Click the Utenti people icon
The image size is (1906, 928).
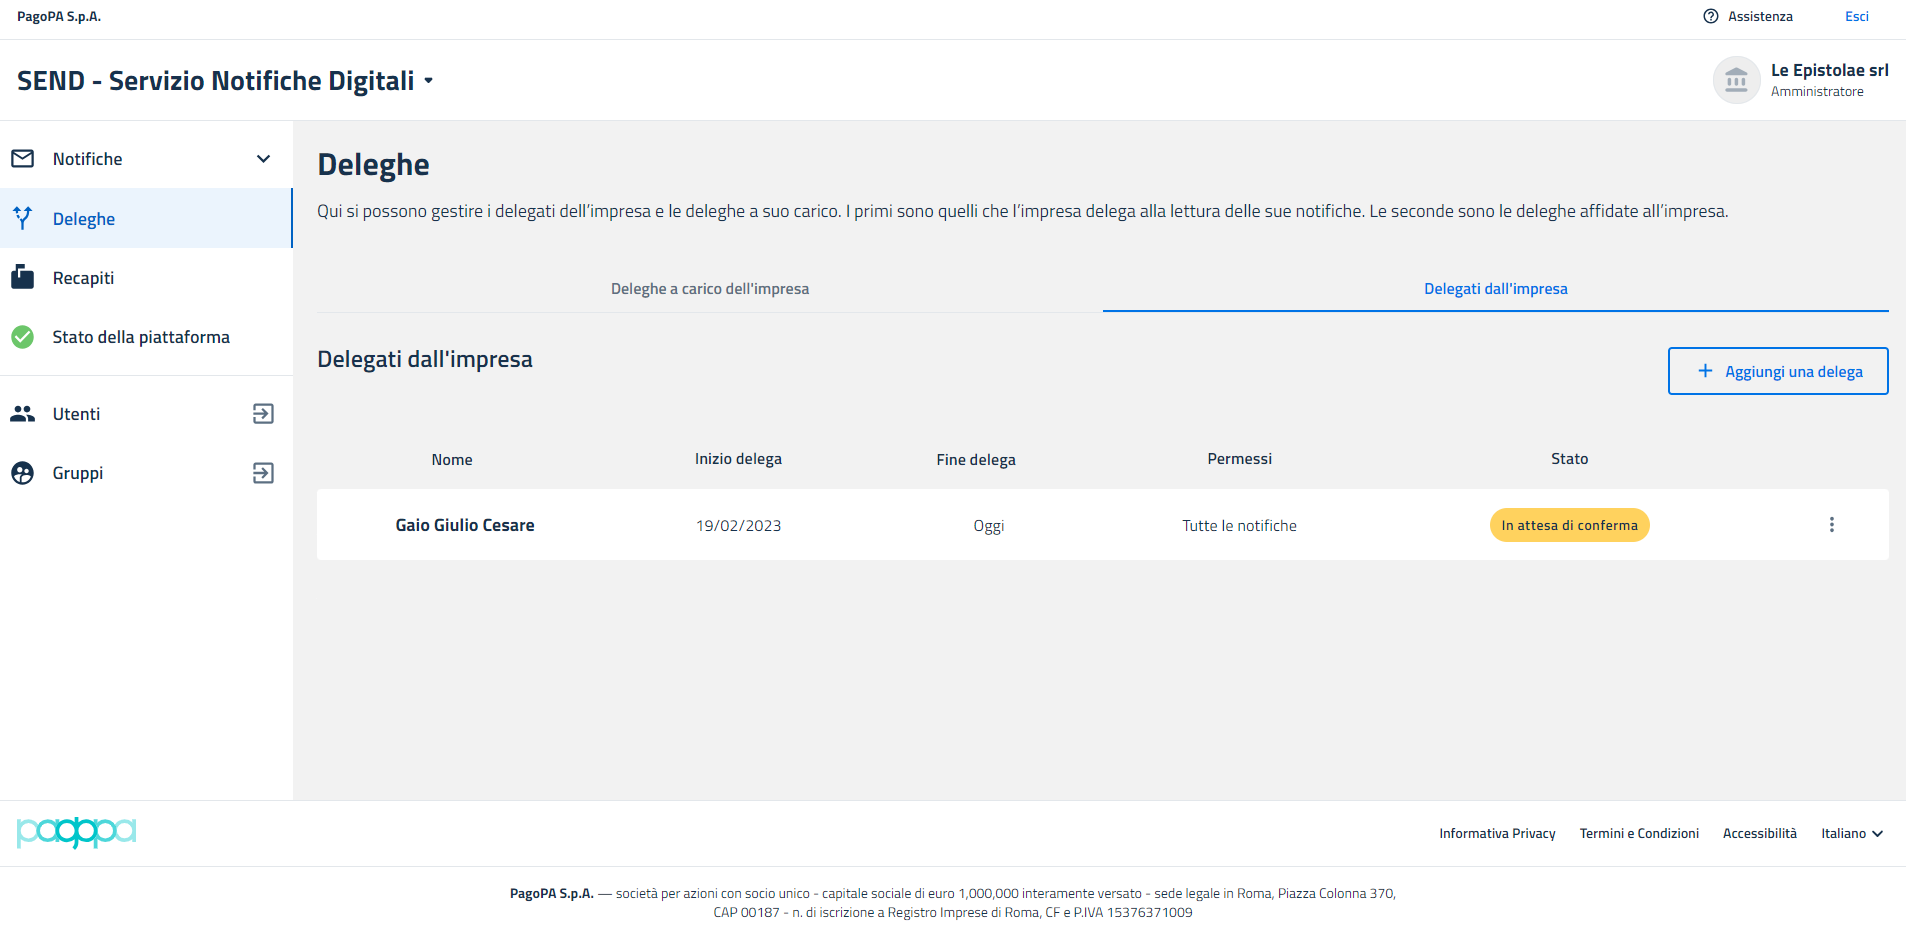pos(22,414)
